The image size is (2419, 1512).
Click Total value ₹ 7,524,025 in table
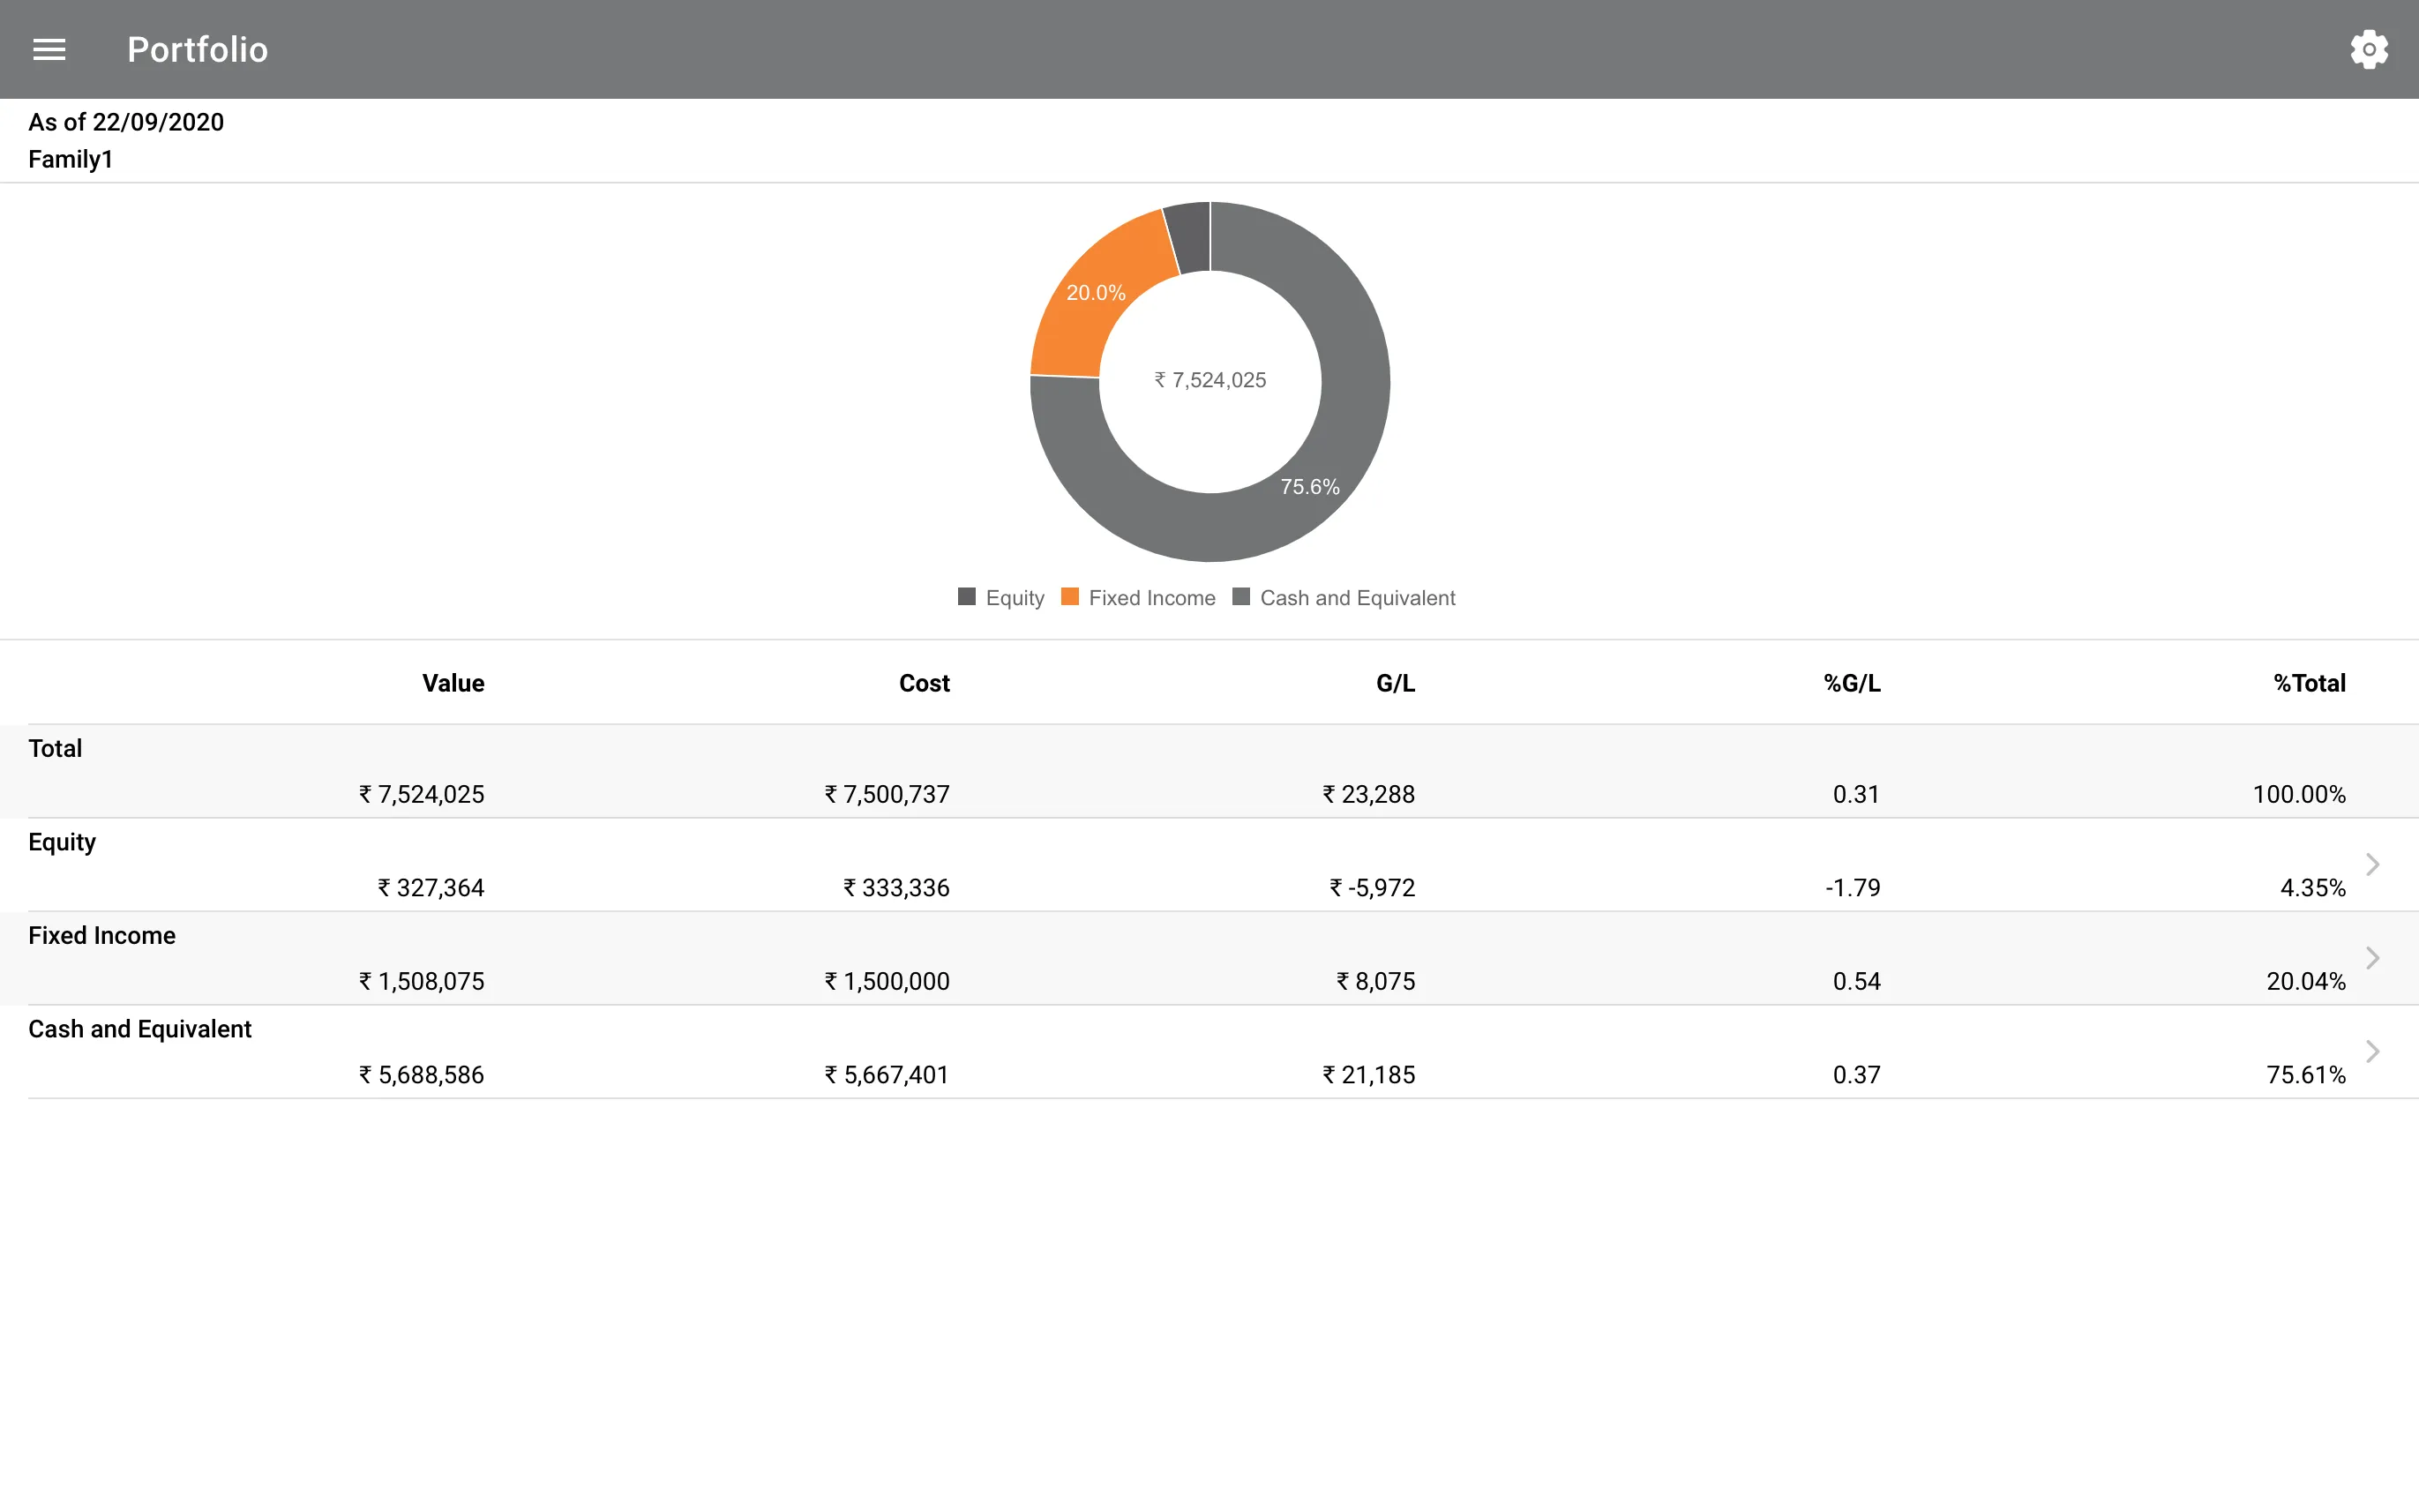[x=421, y=794]
